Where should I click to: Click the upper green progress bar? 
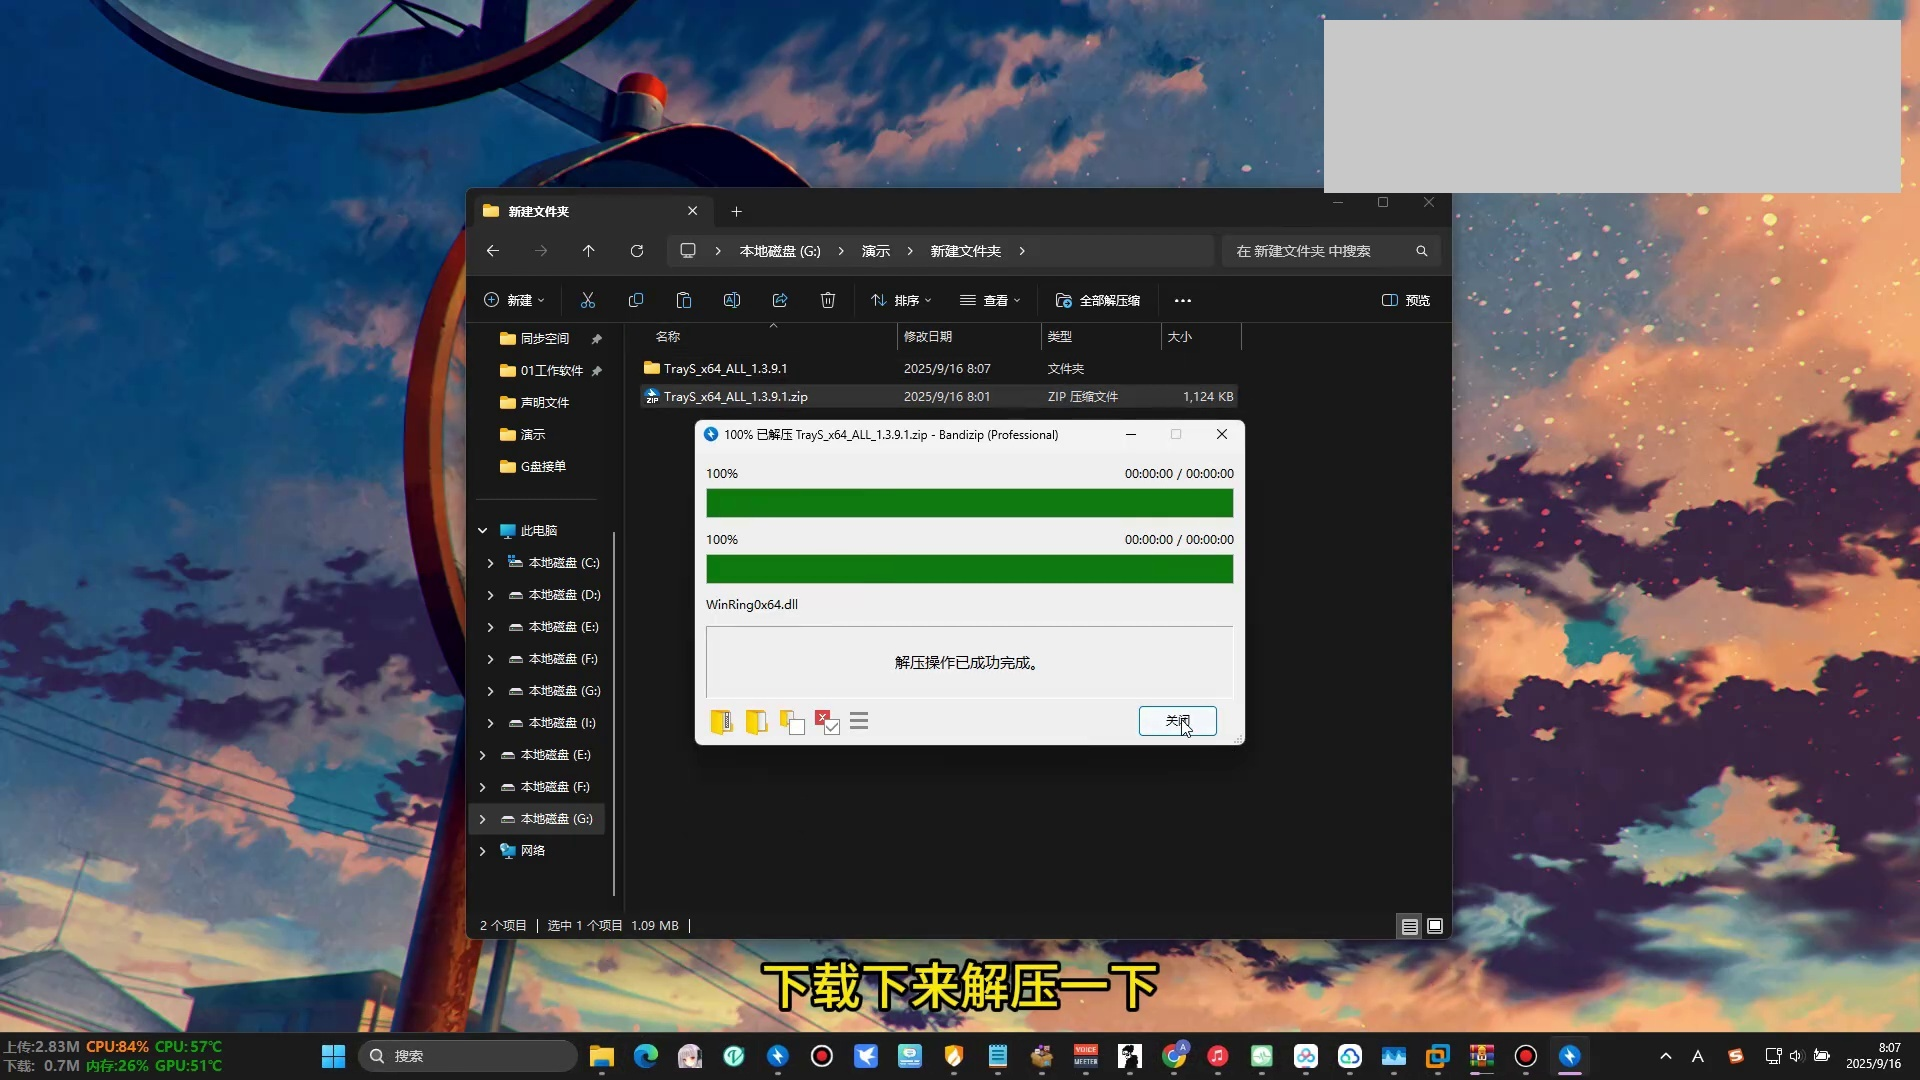[969, 503]
